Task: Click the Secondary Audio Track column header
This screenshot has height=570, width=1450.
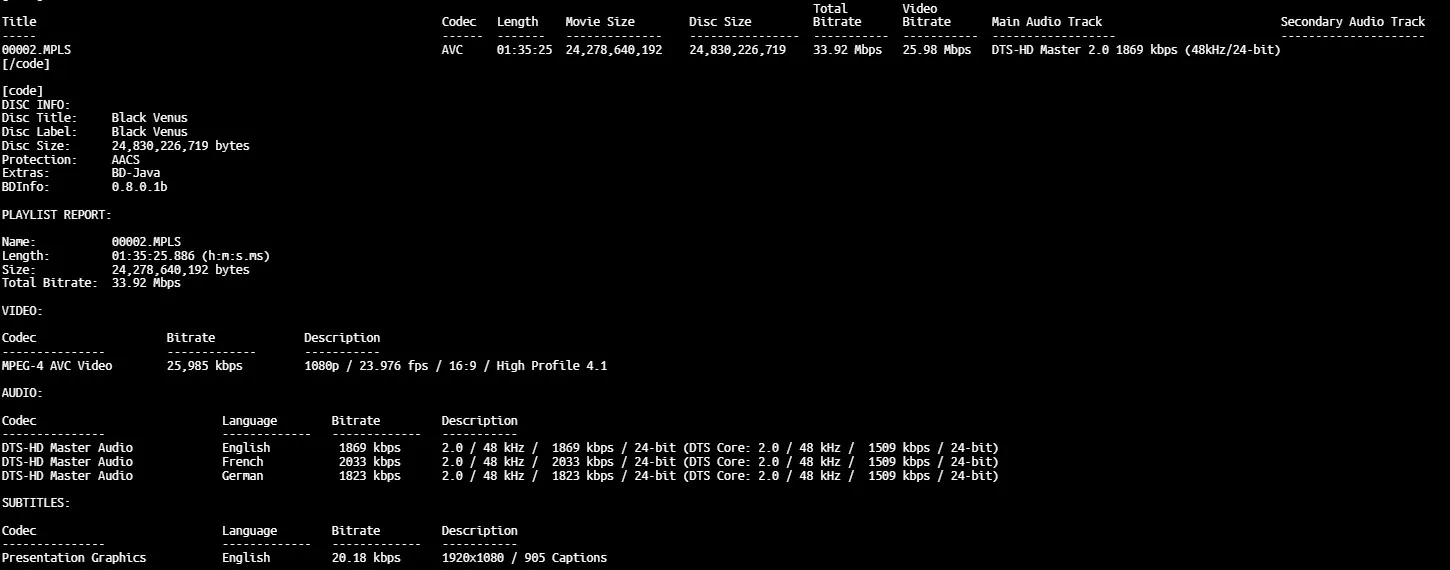Action: coord(1352,22)
